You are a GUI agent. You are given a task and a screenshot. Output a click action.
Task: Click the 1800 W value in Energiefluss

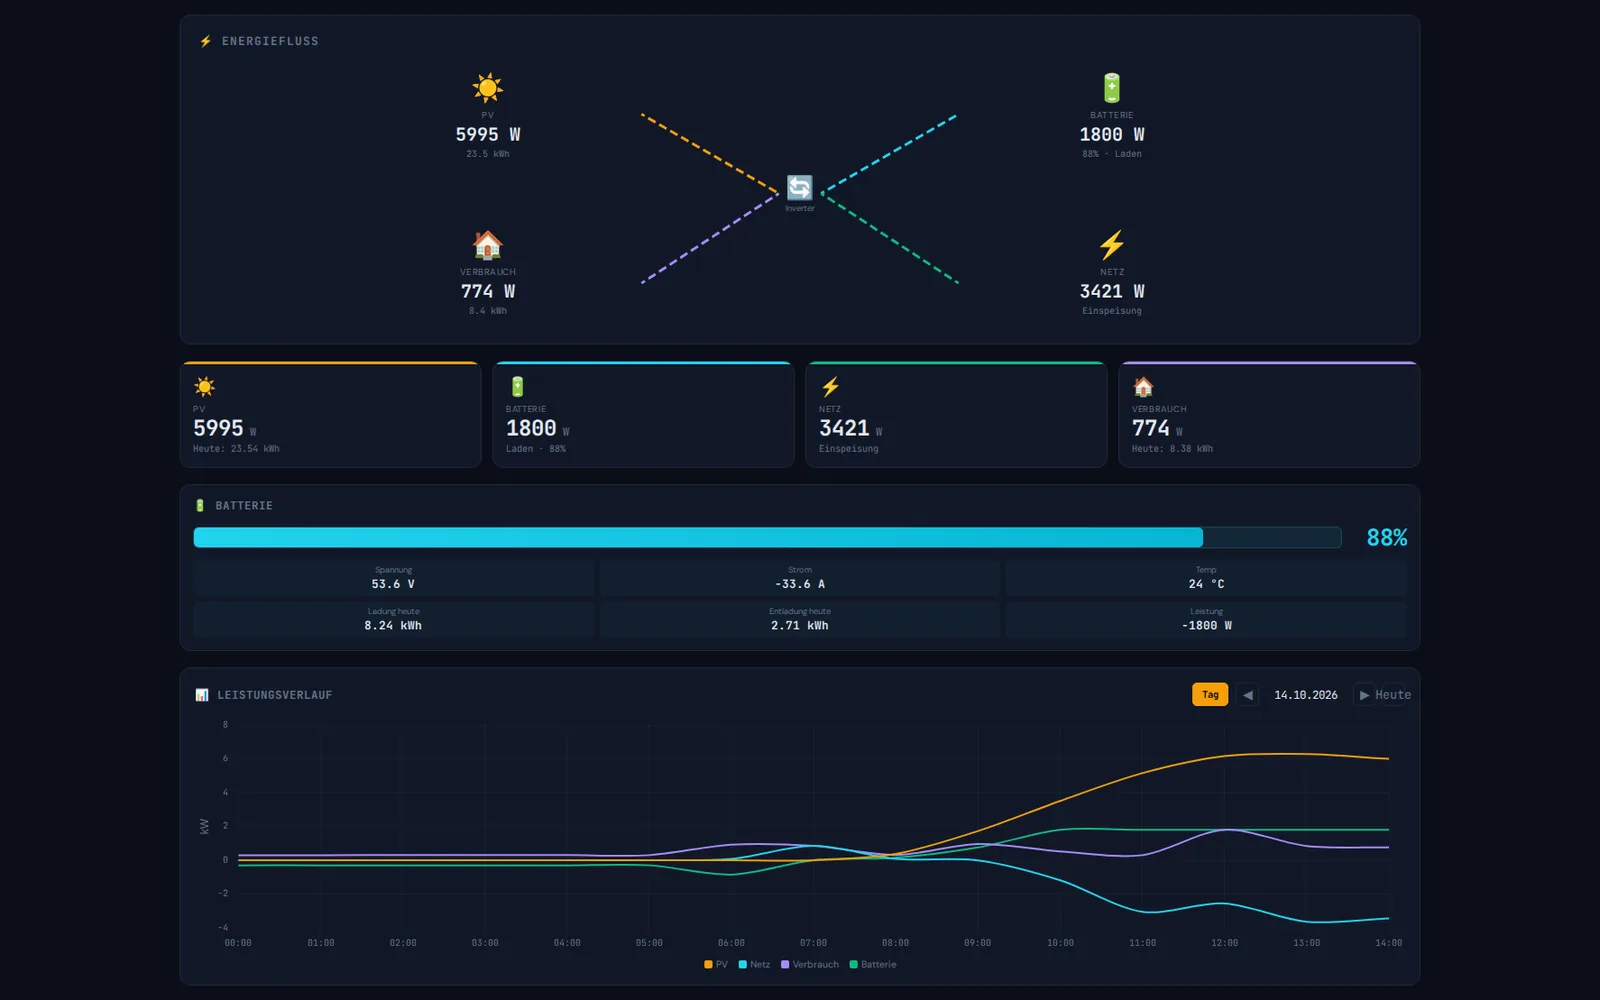1112,135
